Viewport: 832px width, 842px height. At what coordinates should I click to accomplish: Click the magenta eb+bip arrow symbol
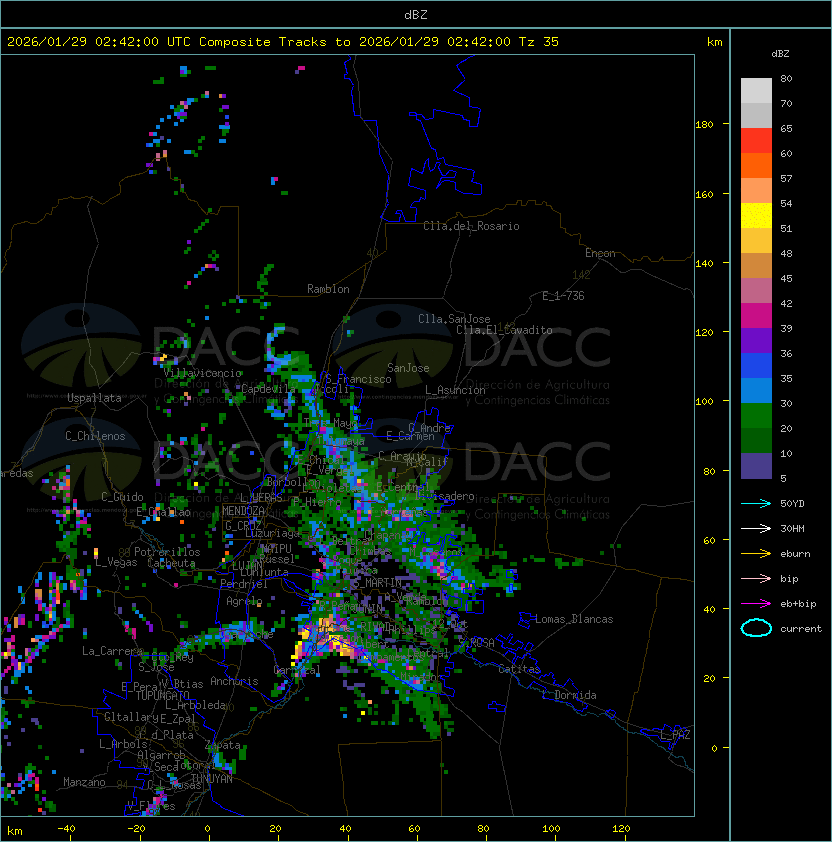coord(756,604)
